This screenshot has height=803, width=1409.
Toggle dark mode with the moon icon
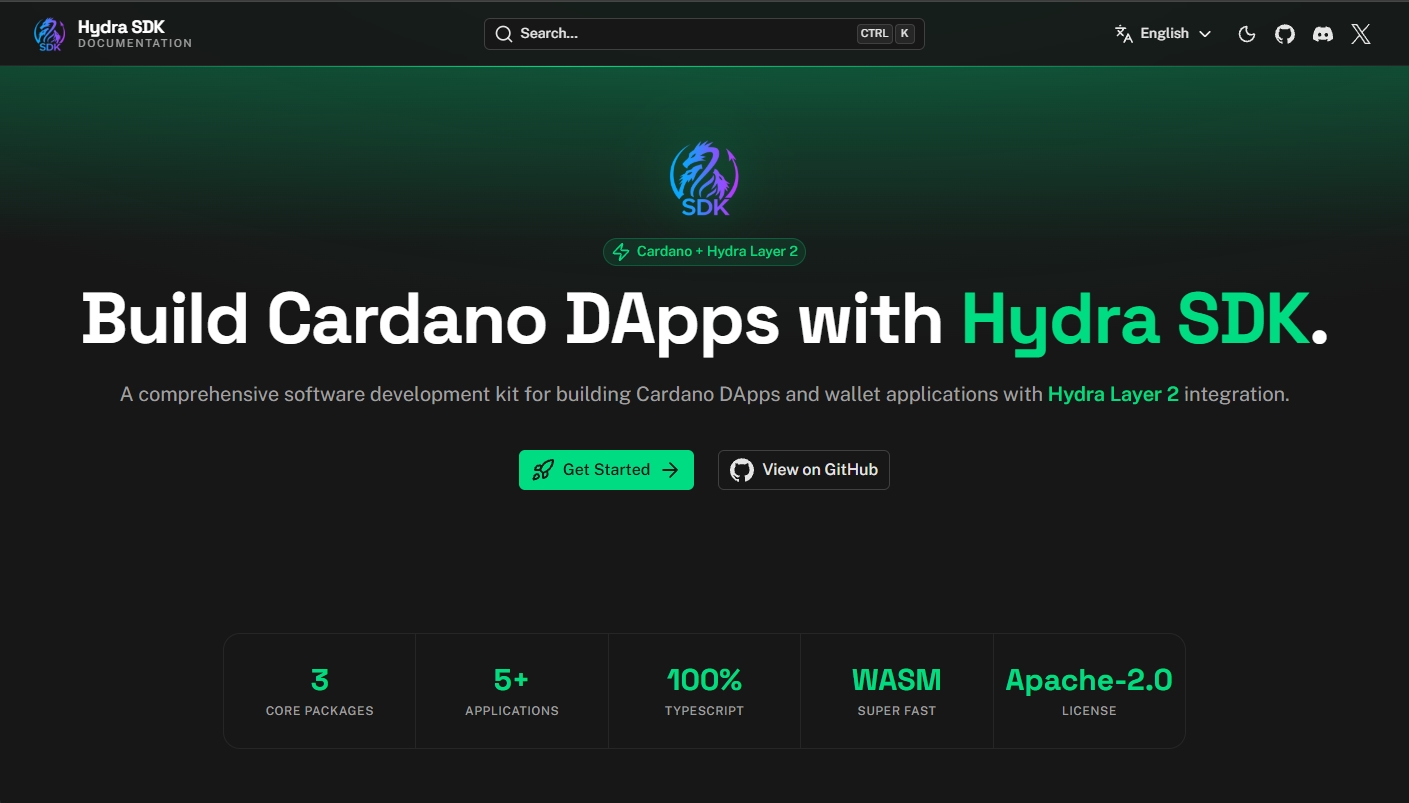click(x=1247, y=34)
